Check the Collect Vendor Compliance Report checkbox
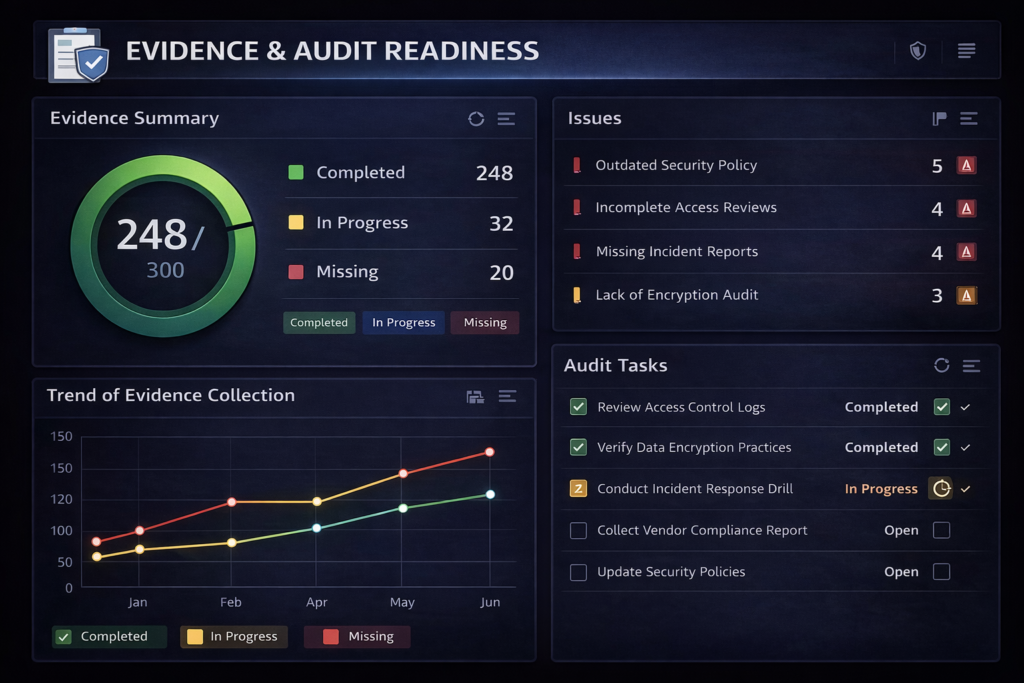Screen dimensions: 1024x683 pos(578,531)
